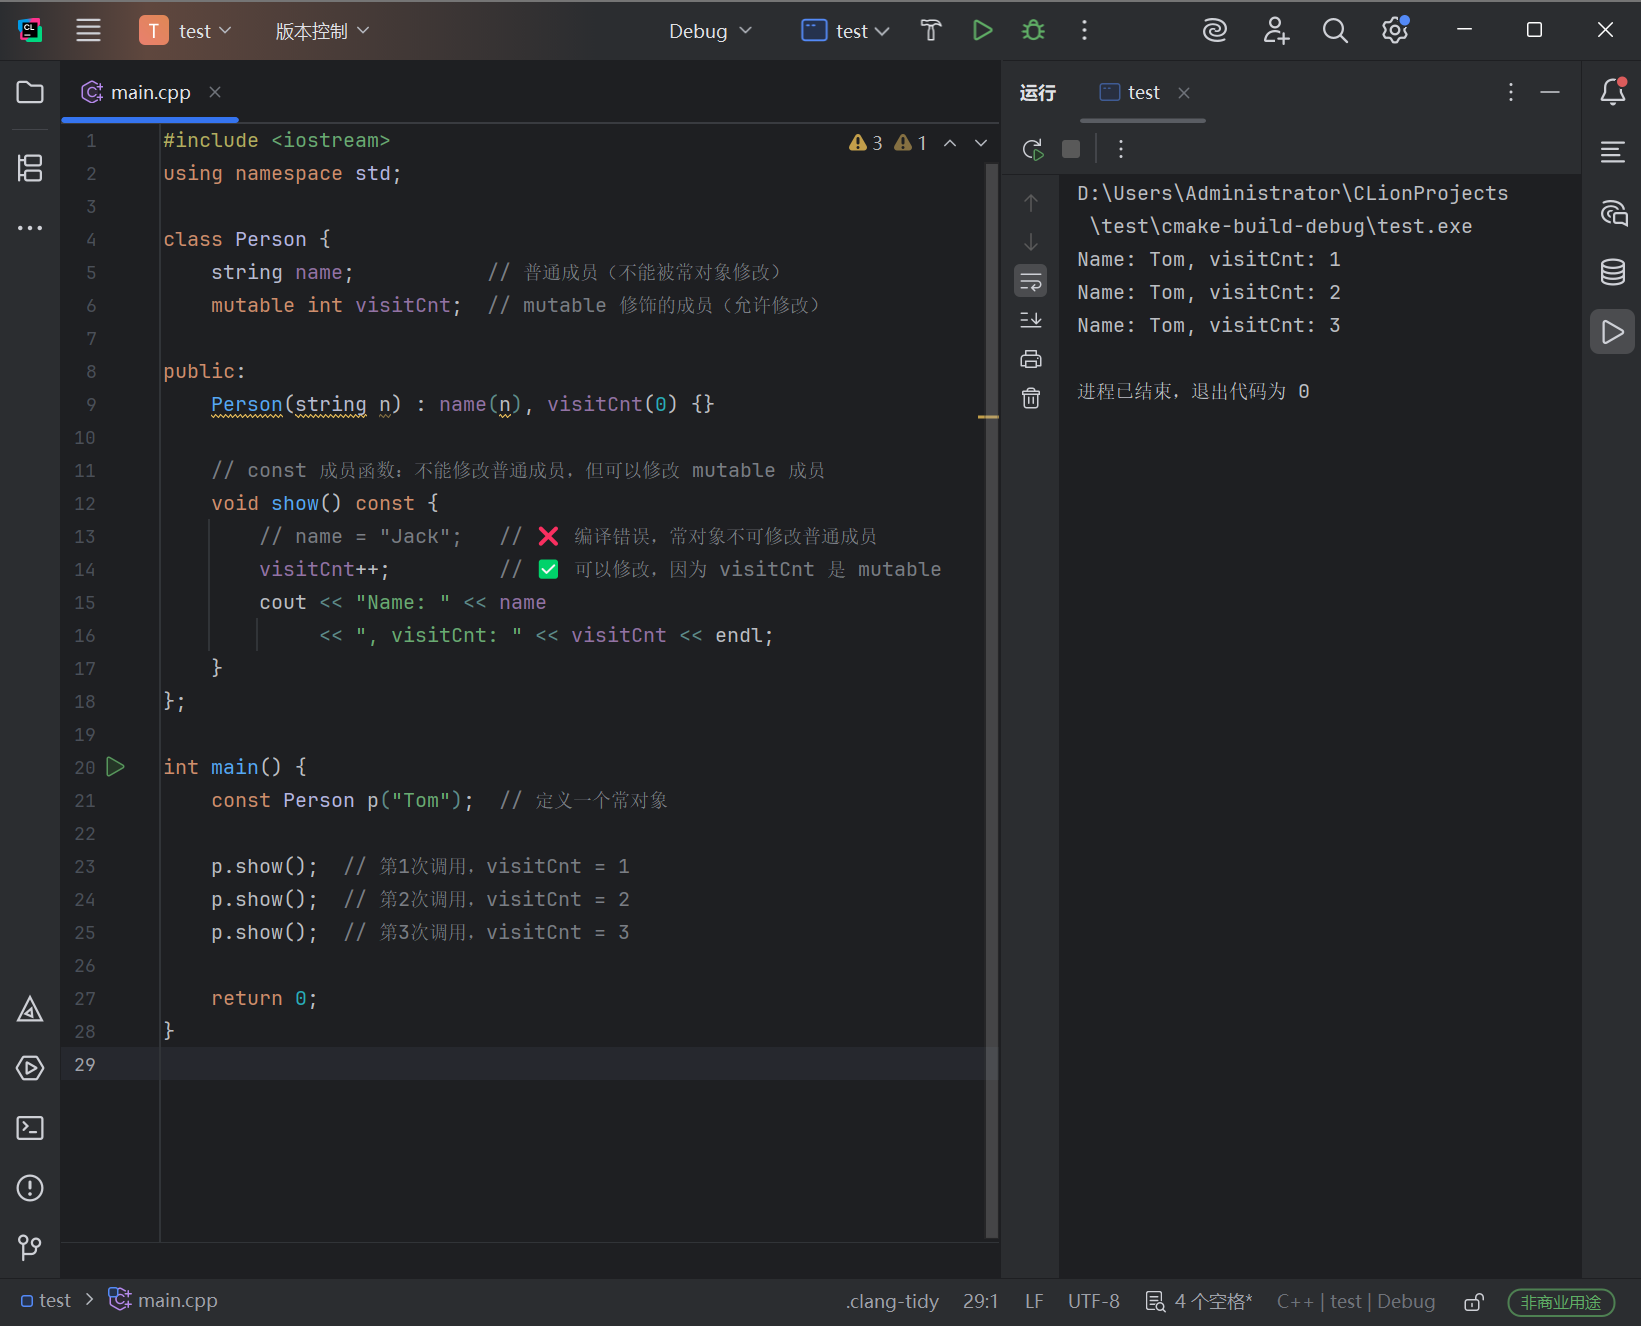This screenshot has height=1326, width=1641.
Task: Open .clang-tidy status bar widget
Action: coord(892,1301)
